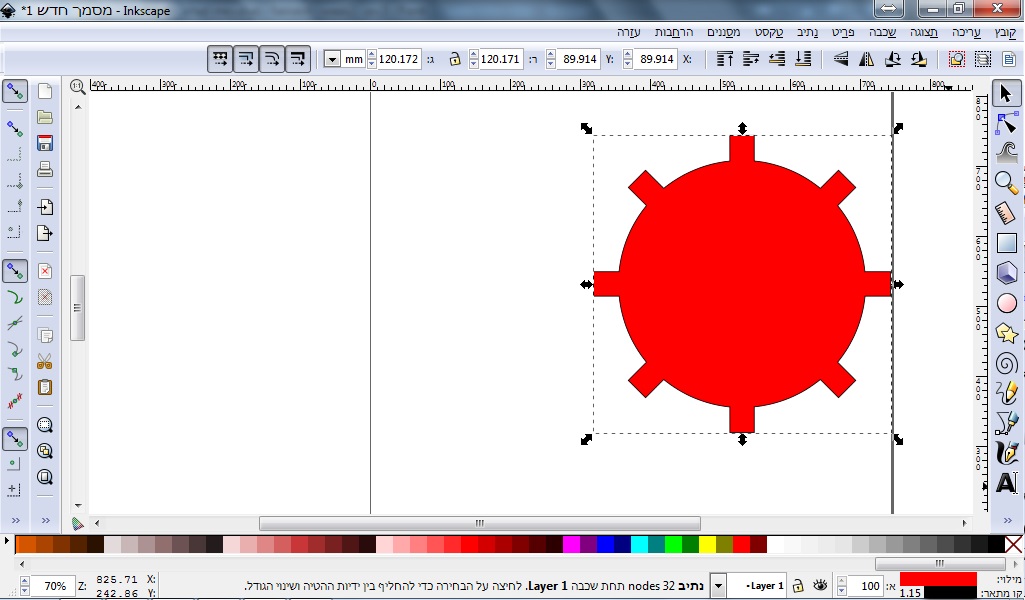Viewport: 1025px width, 600px height.
Task: Open the עזרה (Help) menu
Action: [628, 32]
